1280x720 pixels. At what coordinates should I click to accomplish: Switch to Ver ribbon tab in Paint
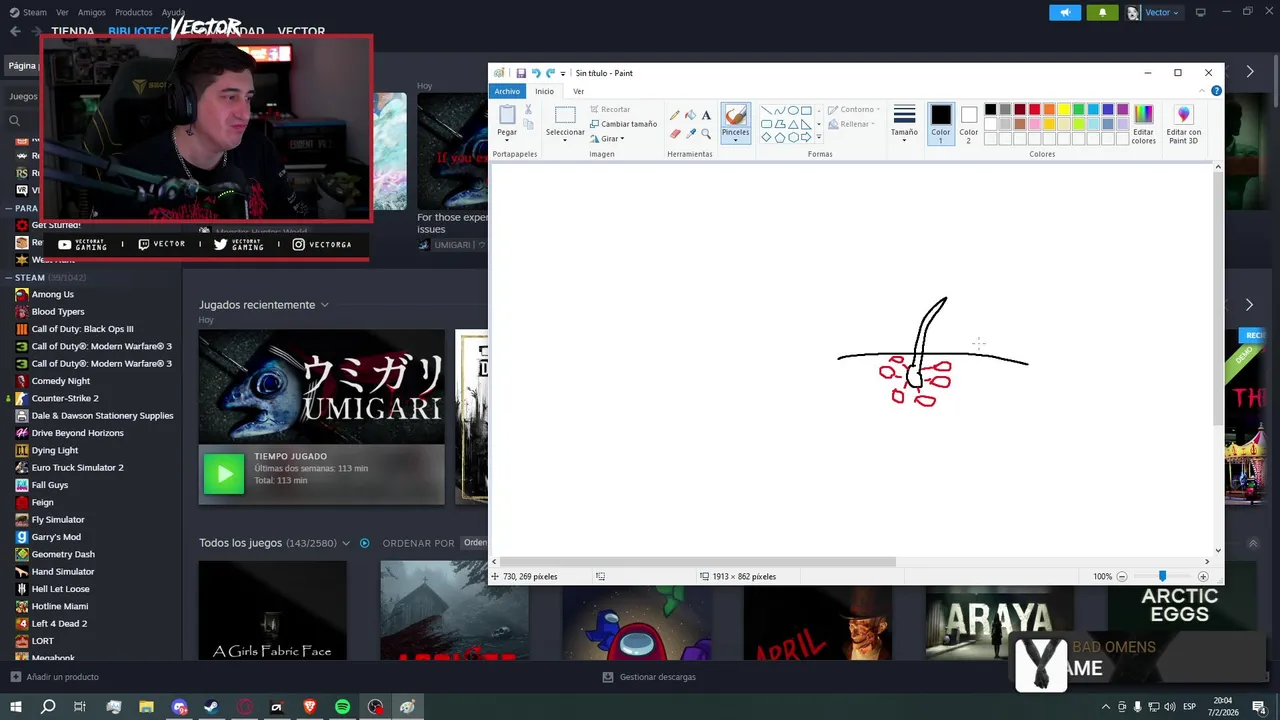point(578,91)
